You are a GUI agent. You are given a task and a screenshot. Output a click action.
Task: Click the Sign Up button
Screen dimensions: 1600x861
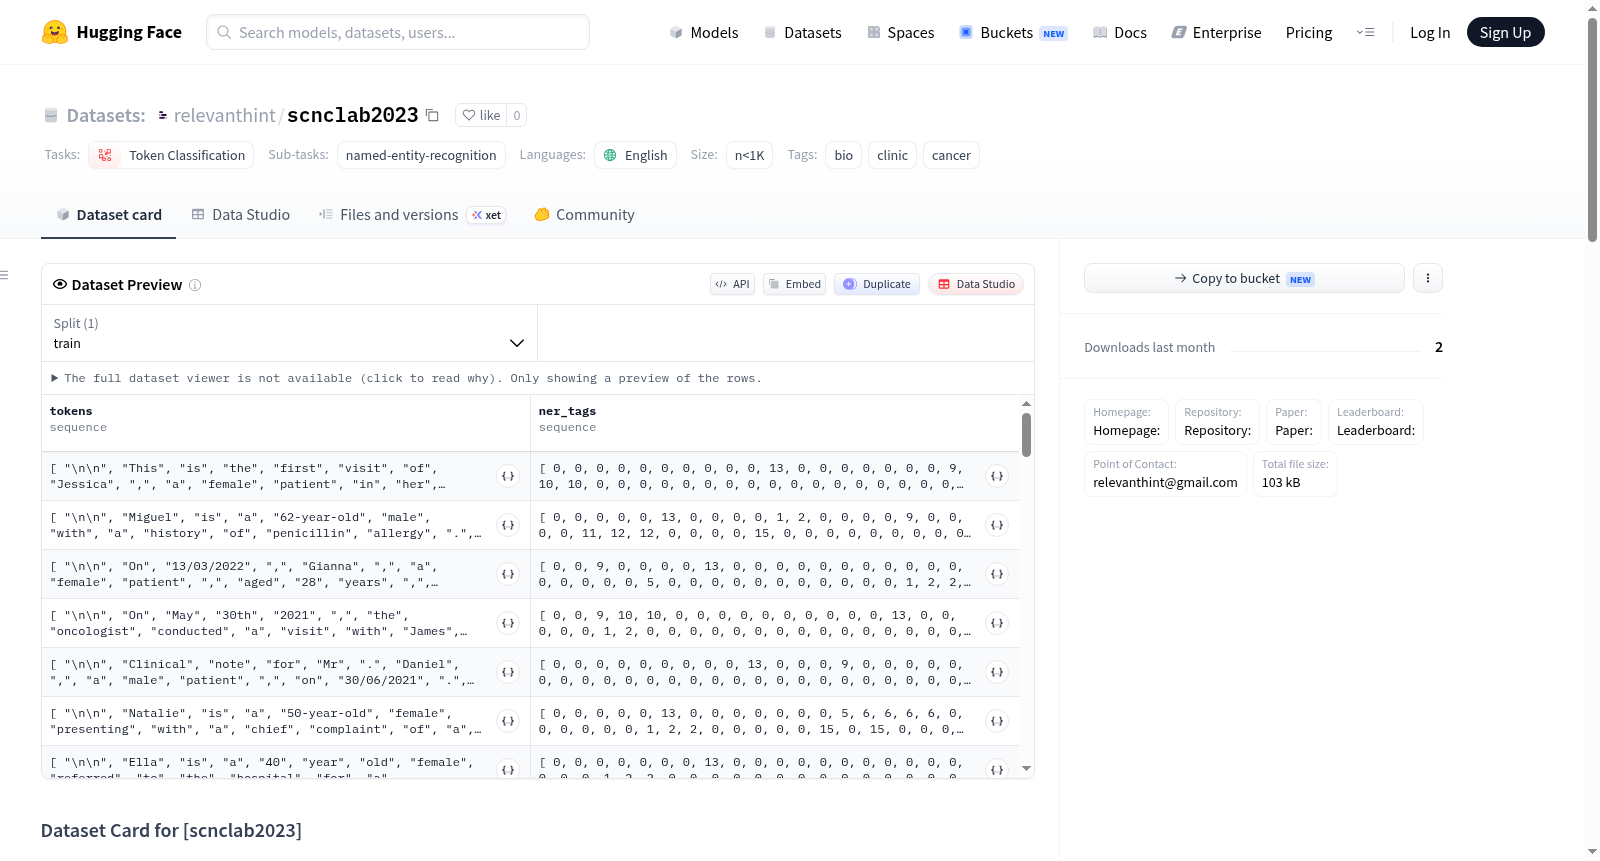coord(1506,32)
